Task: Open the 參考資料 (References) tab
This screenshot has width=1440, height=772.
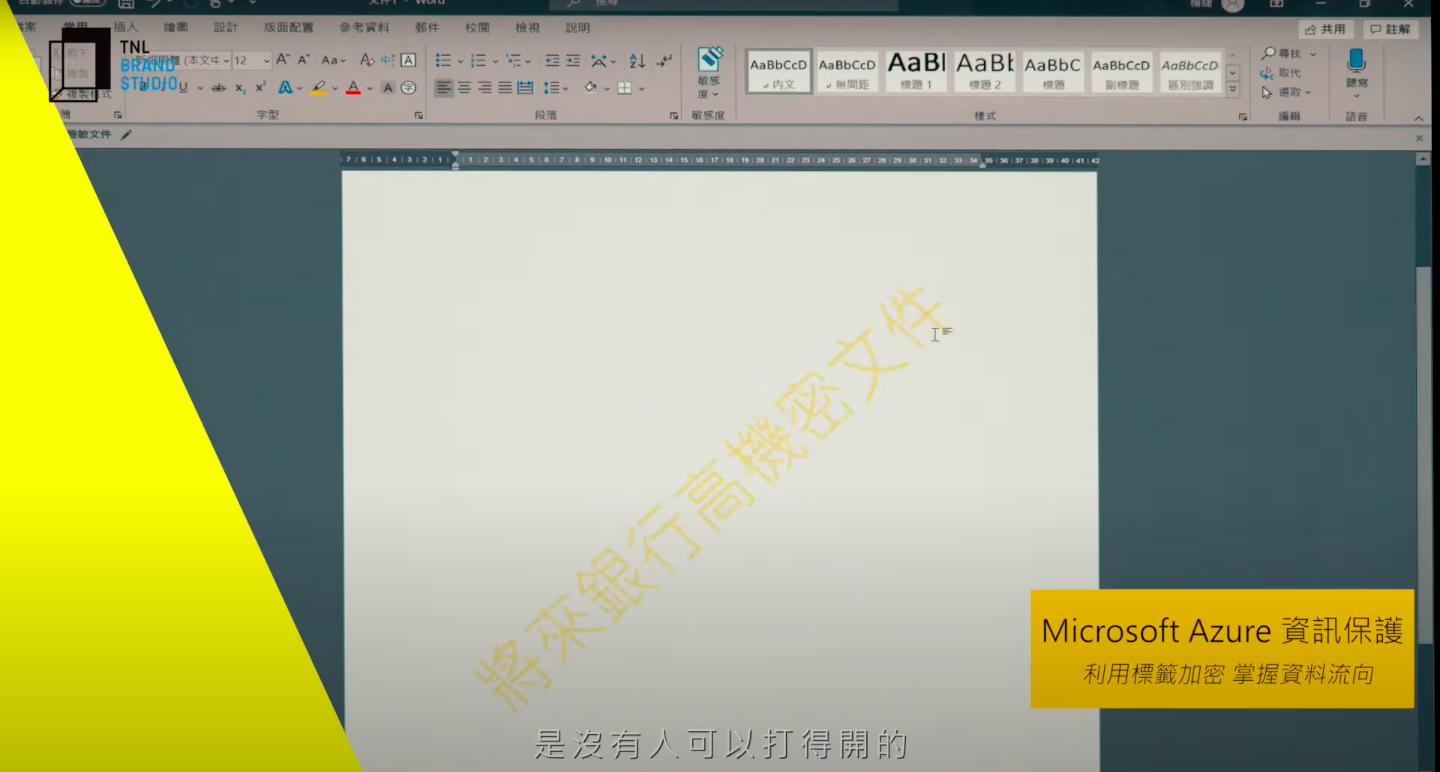Action: pos(365,27)
